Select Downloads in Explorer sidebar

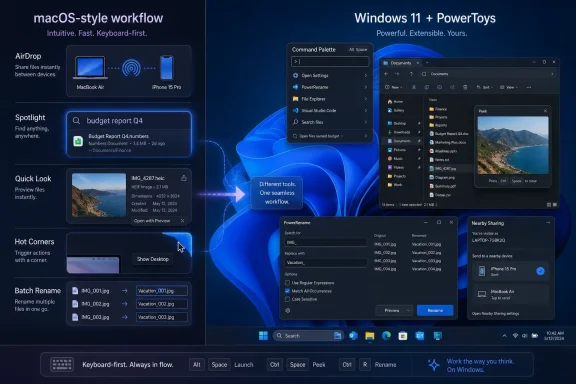(x=402, y=132)
